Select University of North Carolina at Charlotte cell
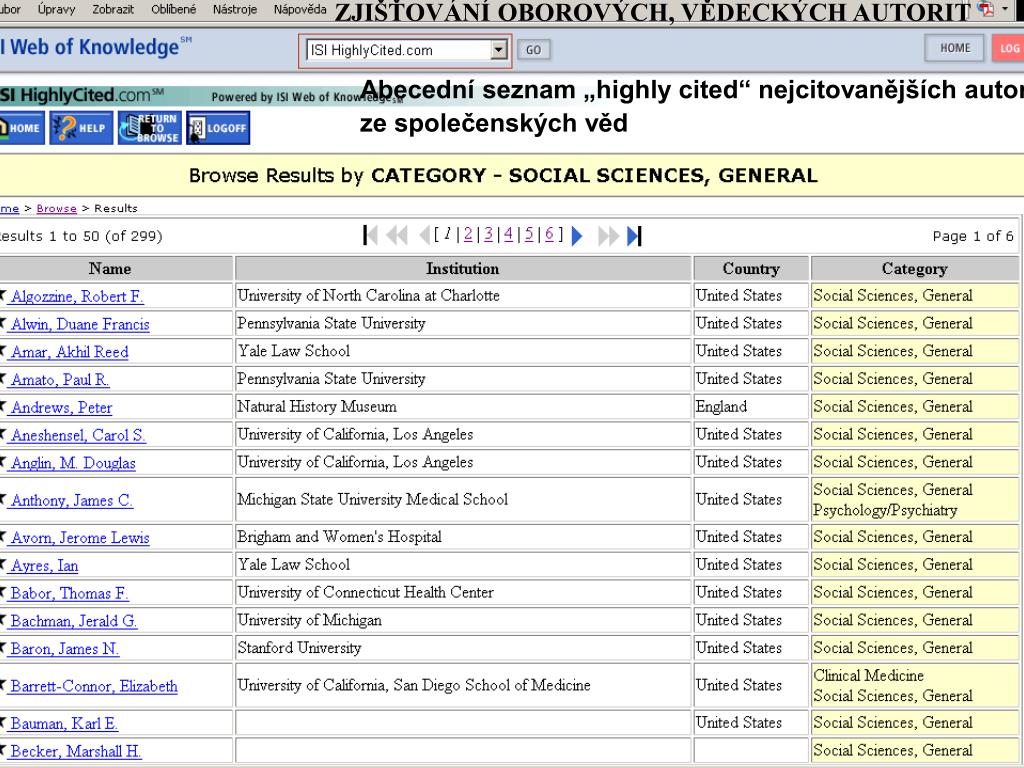Screen dimensions: 1024x768 [463, 295]
